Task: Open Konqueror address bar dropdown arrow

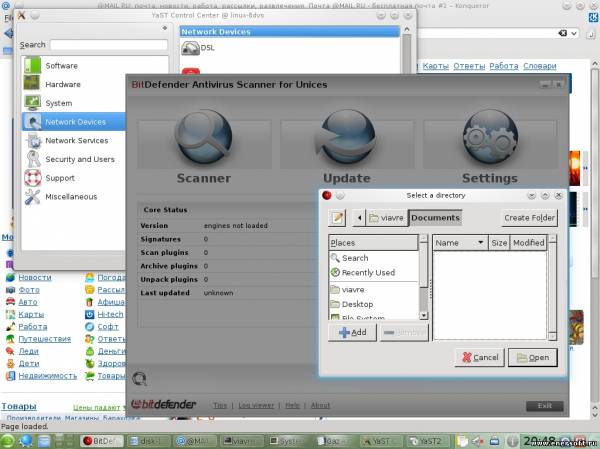Action: coord(574,33)
